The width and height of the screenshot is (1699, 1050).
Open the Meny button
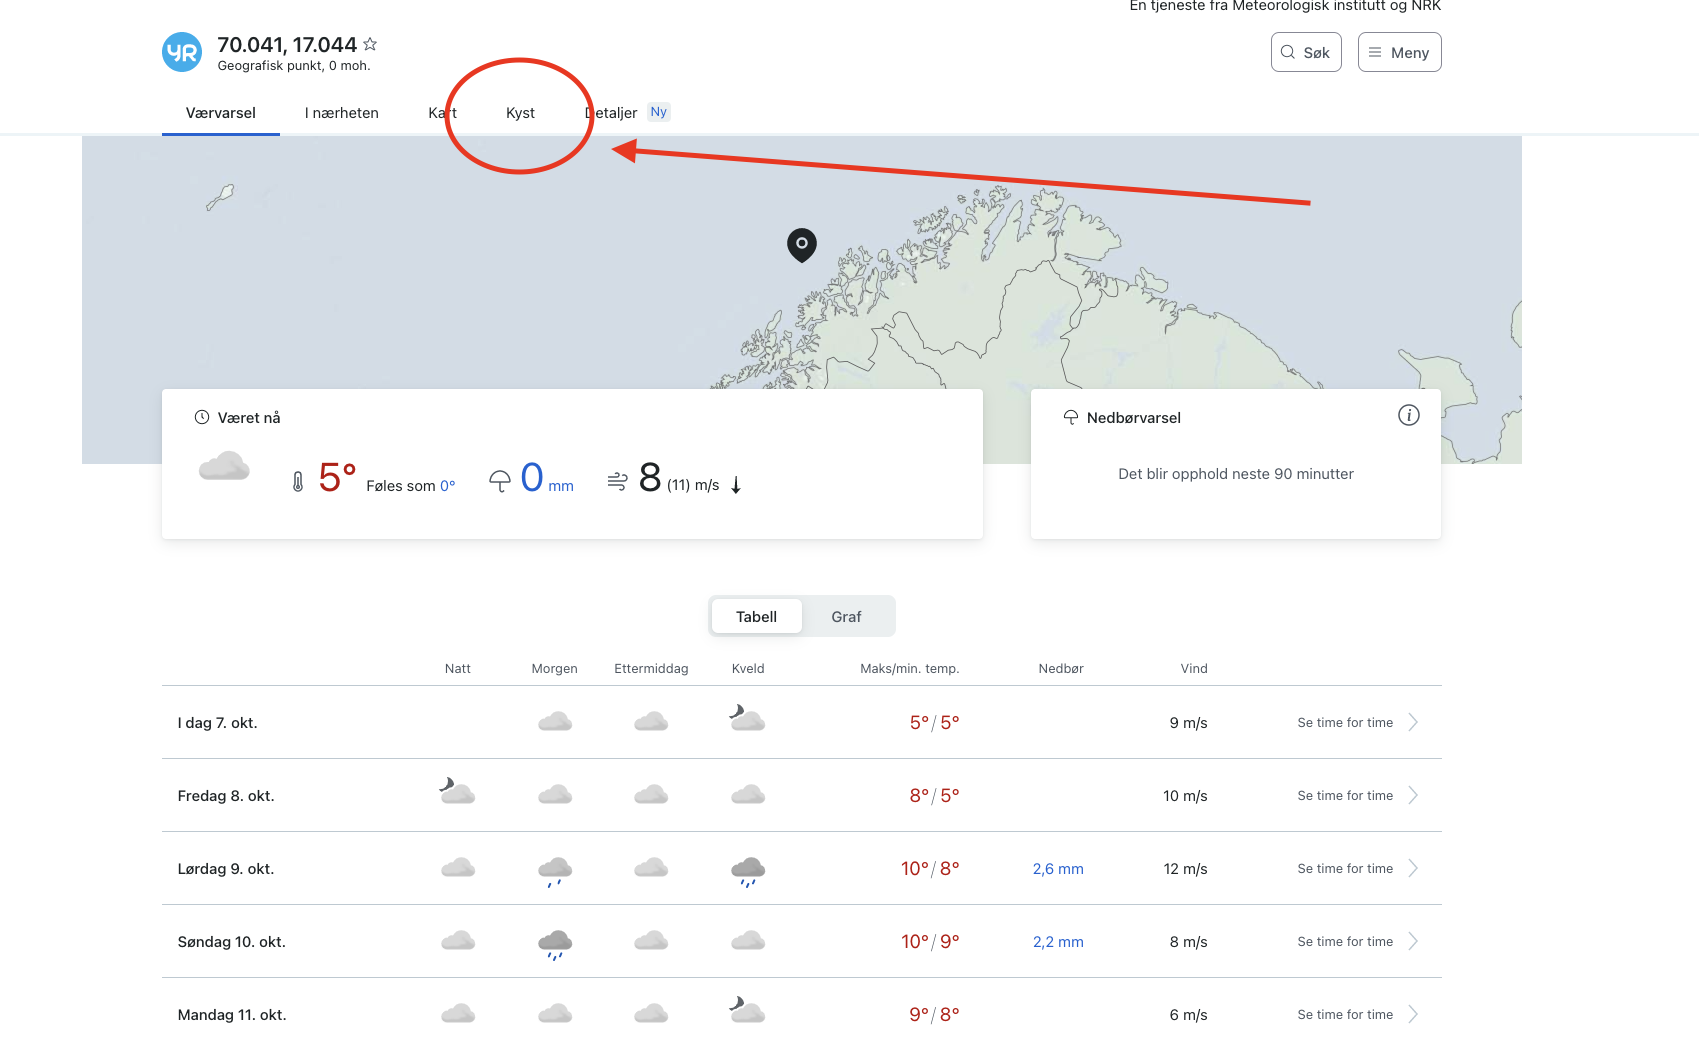click(x=1399, y=53)
